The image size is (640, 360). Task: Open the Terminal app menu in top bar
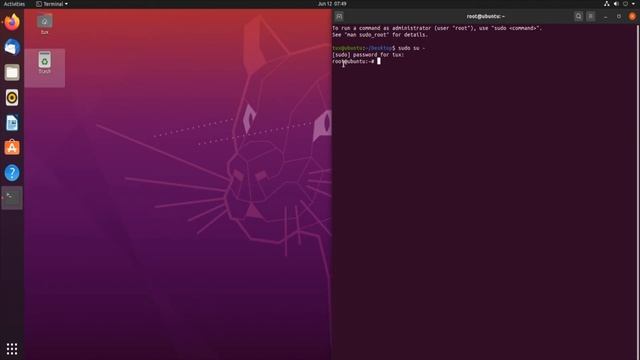[52, 4]
